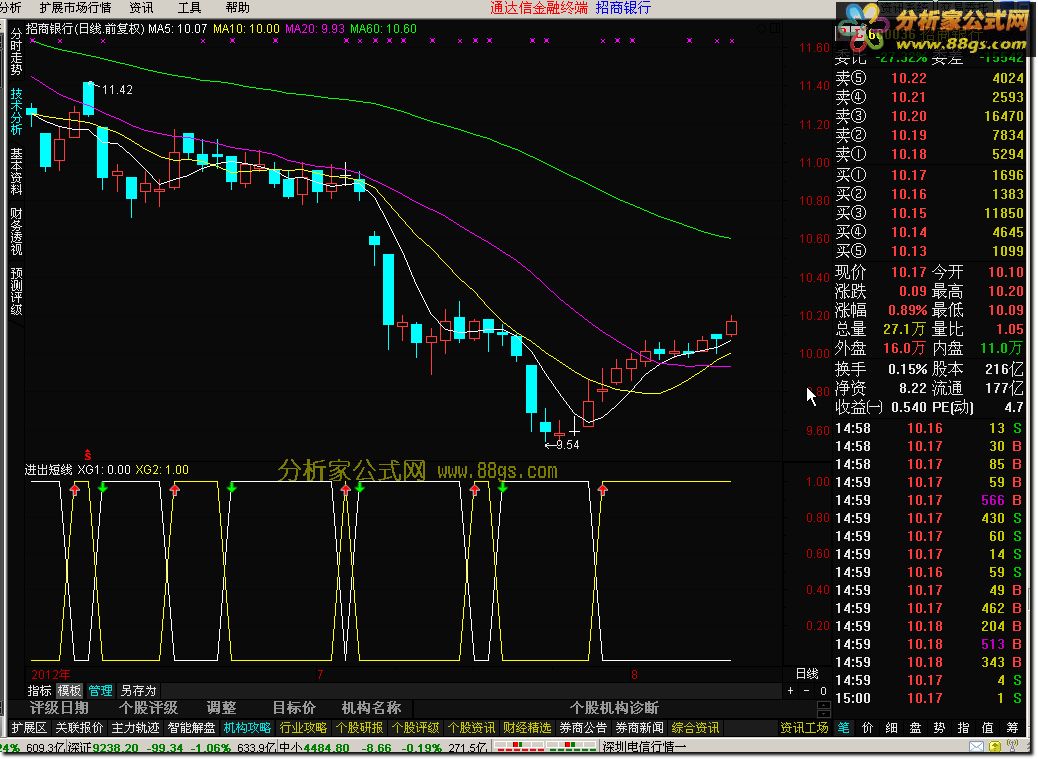Screen dimensions: 1038x759
Task: Open the 个股资讯 tab
Action: tap(471, 728)
